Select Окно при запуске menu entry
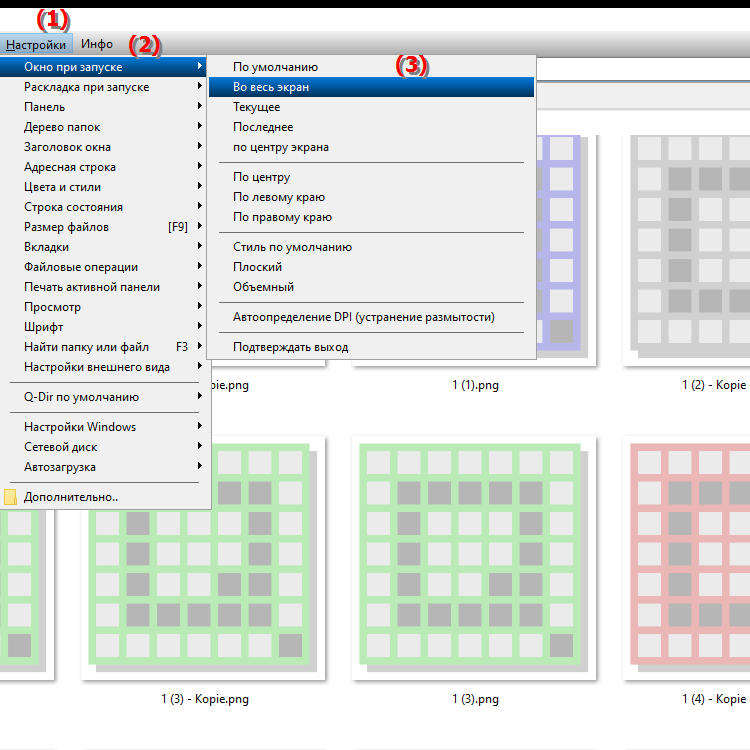750x750 pixels. point(103,67)
